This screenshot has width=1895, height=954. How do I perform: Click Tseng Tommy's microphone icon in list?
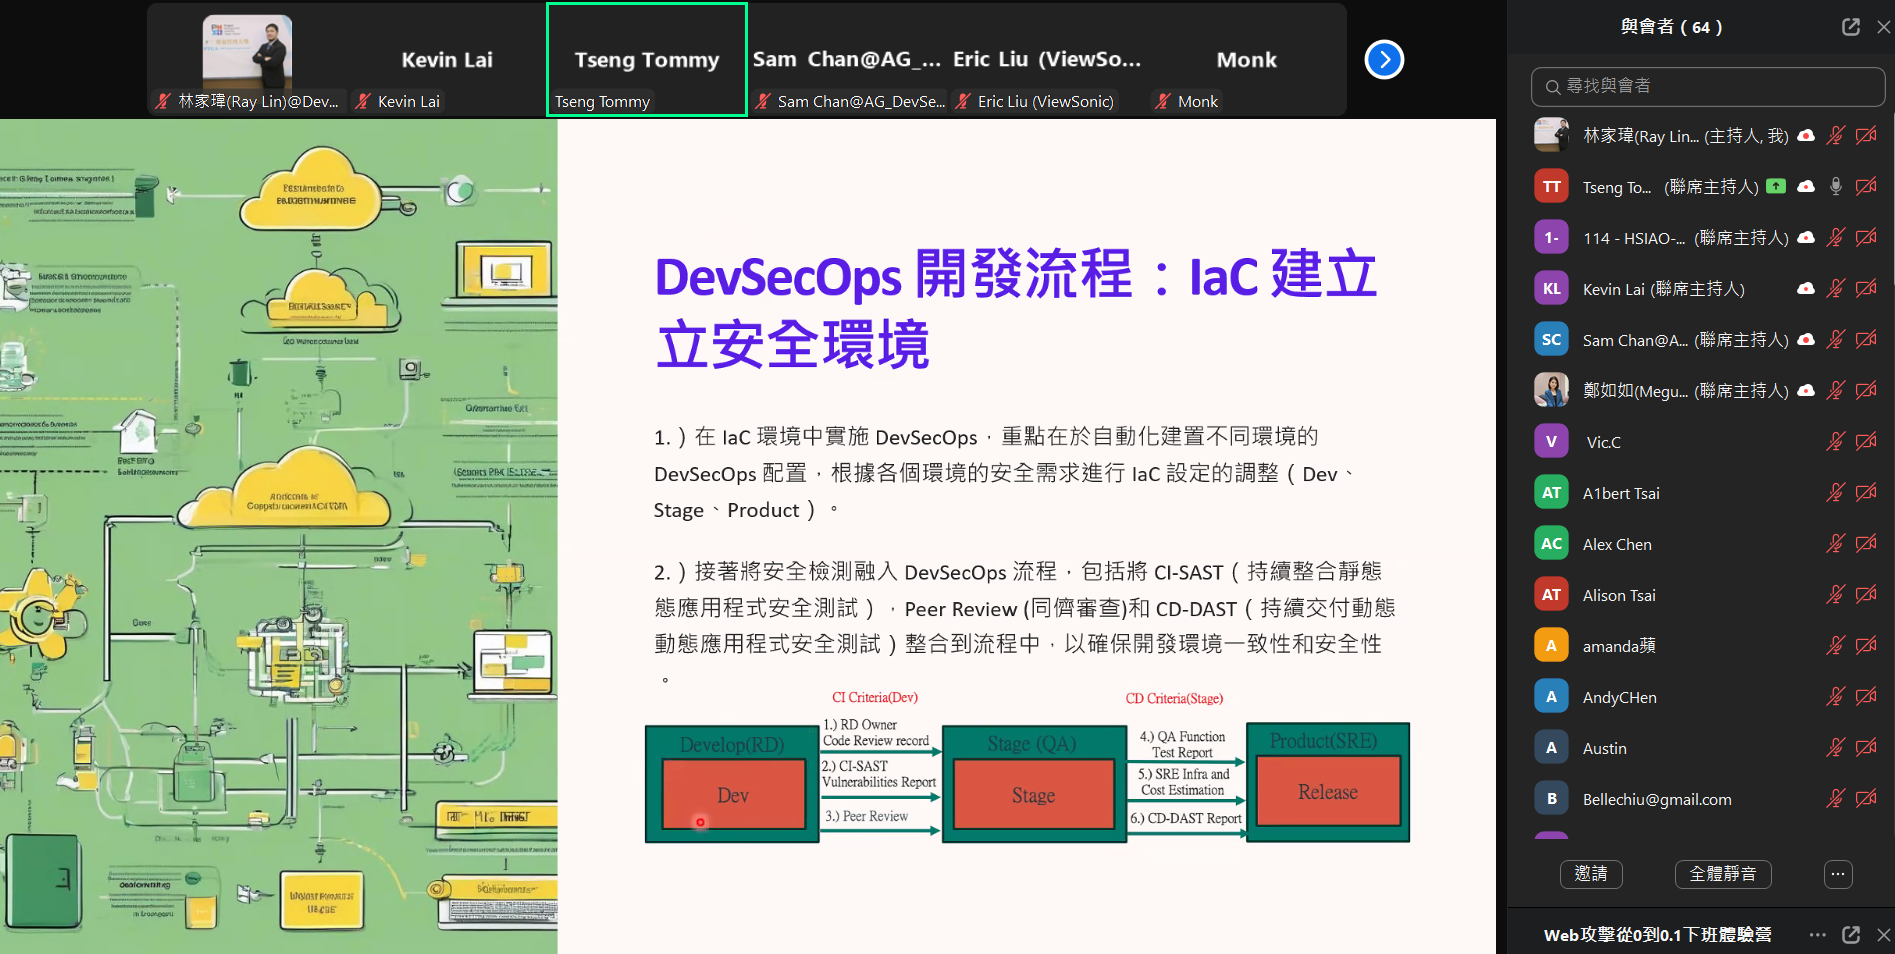pos(1836,186)
